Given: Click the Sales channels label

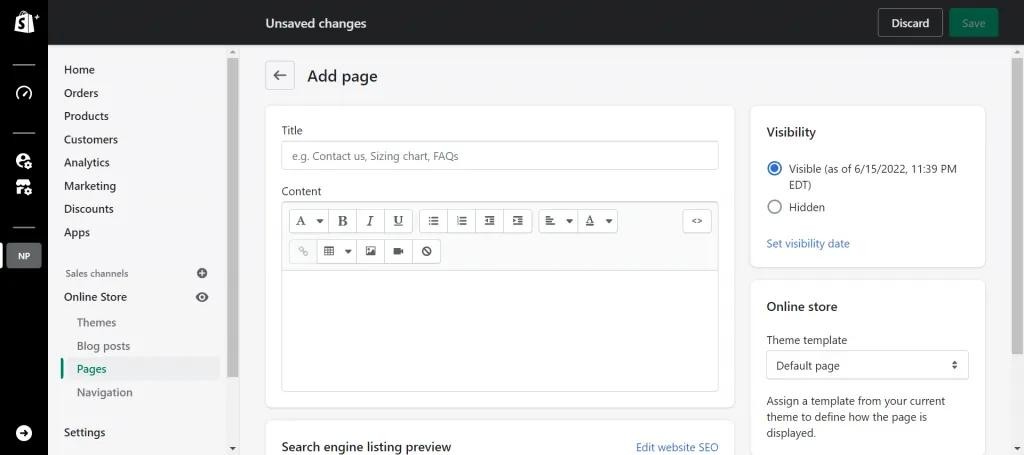Looking at the screenshot, I should 97,274.
